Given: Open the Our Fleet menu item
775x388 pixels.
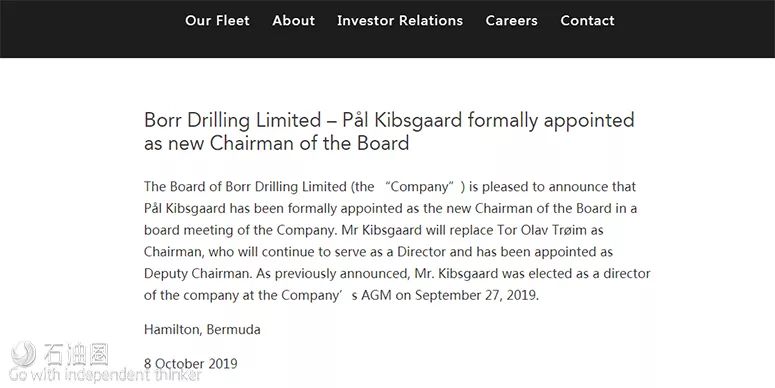Looking at the screenshot, I should tap(217, 21).
